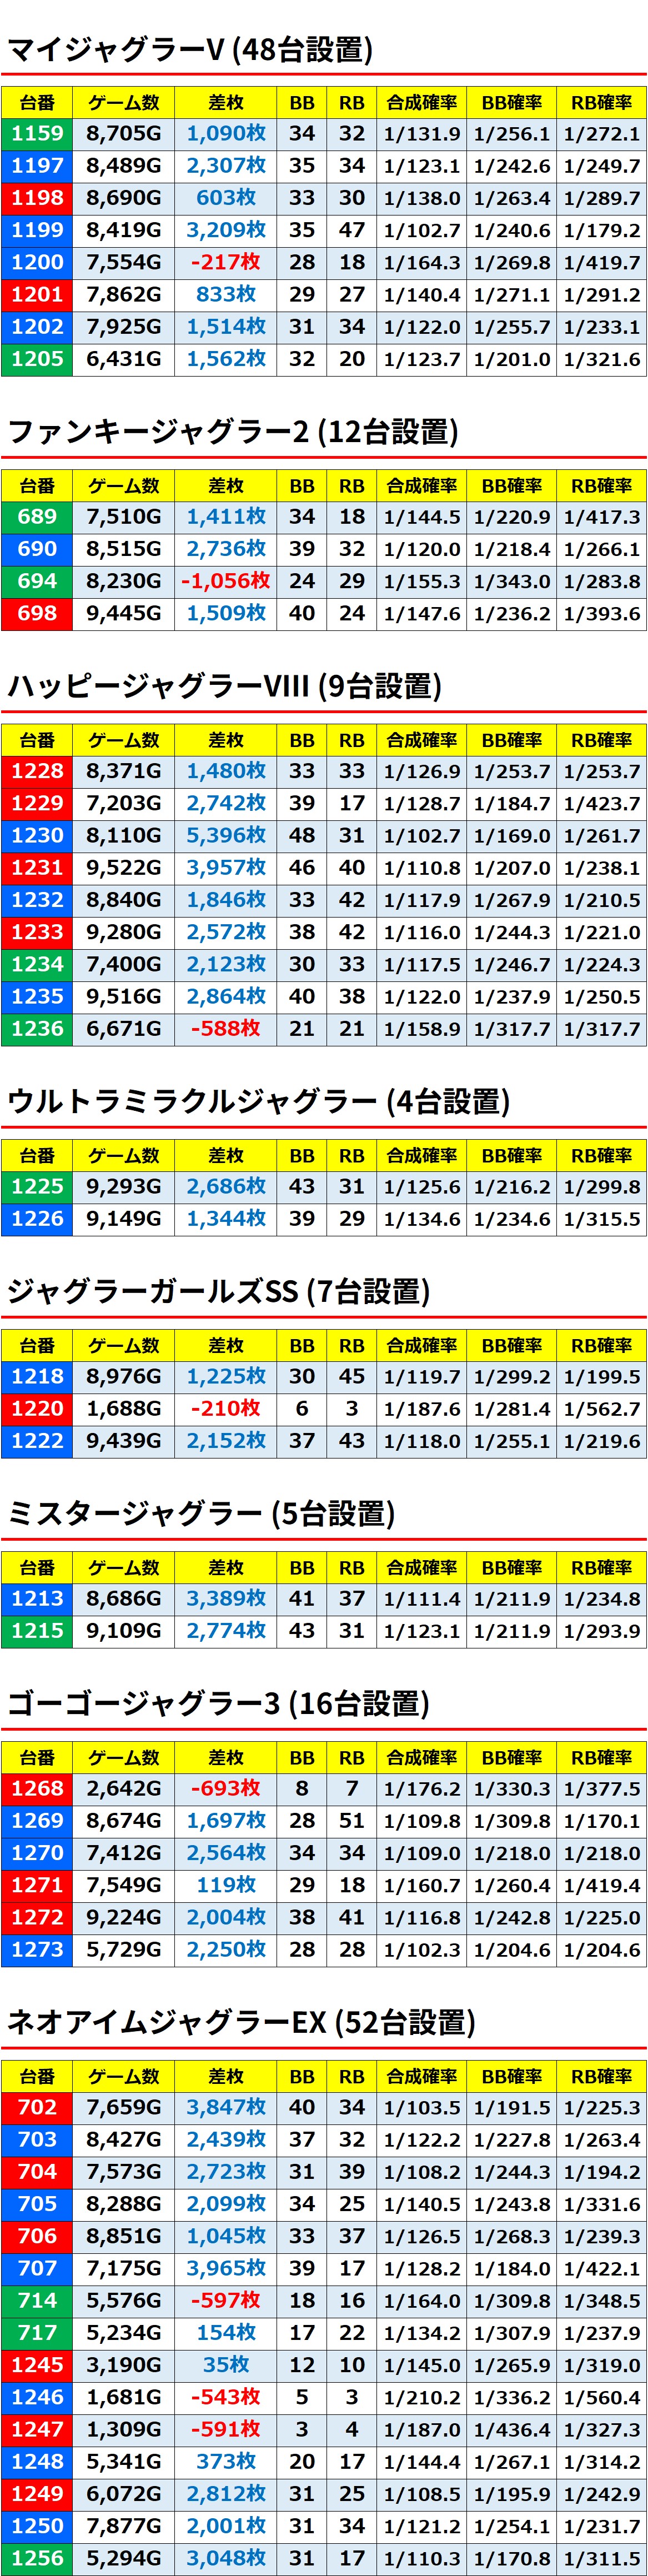648x2576 pixels.
Task: Select the red machine number 1201 cell
Action: (x=37, y=294)
